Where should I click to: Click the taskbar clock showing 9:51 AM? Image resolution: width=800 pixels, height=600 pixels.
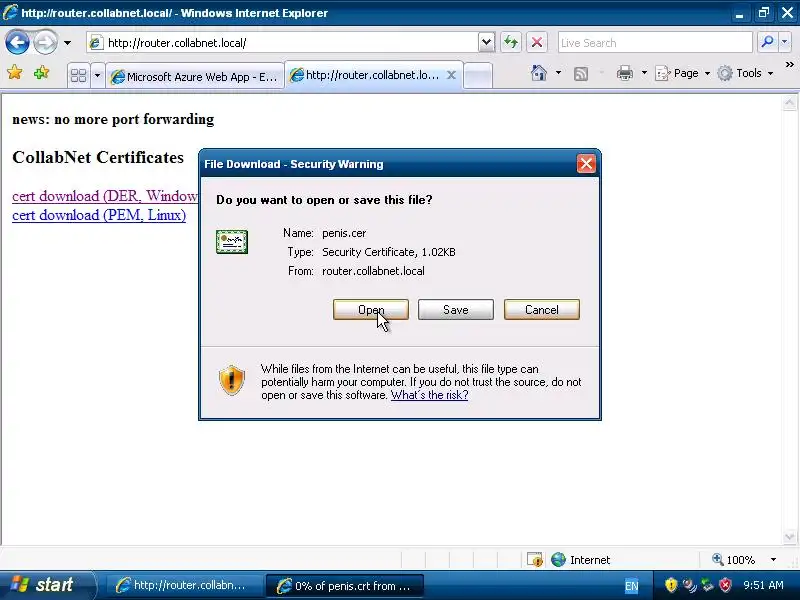pos(763,585)
